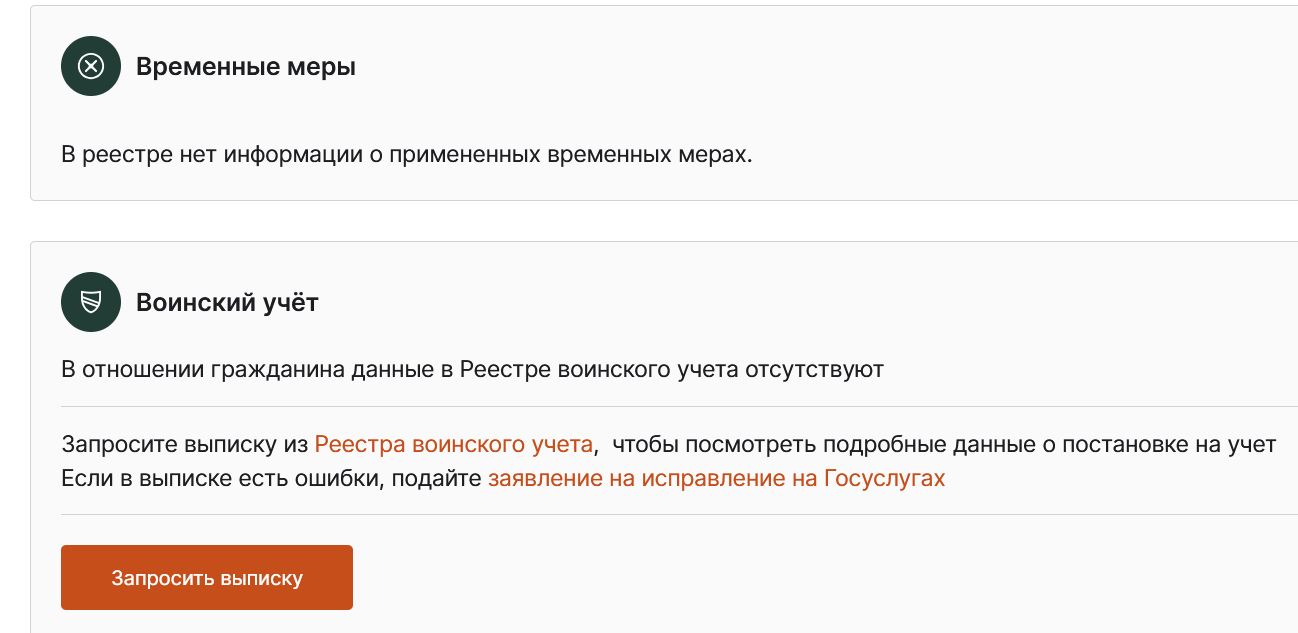Screen dimensions: 1298x633
Task: Click the shield icon beside Воинский учёт
Action: click(x=91, y=301)
